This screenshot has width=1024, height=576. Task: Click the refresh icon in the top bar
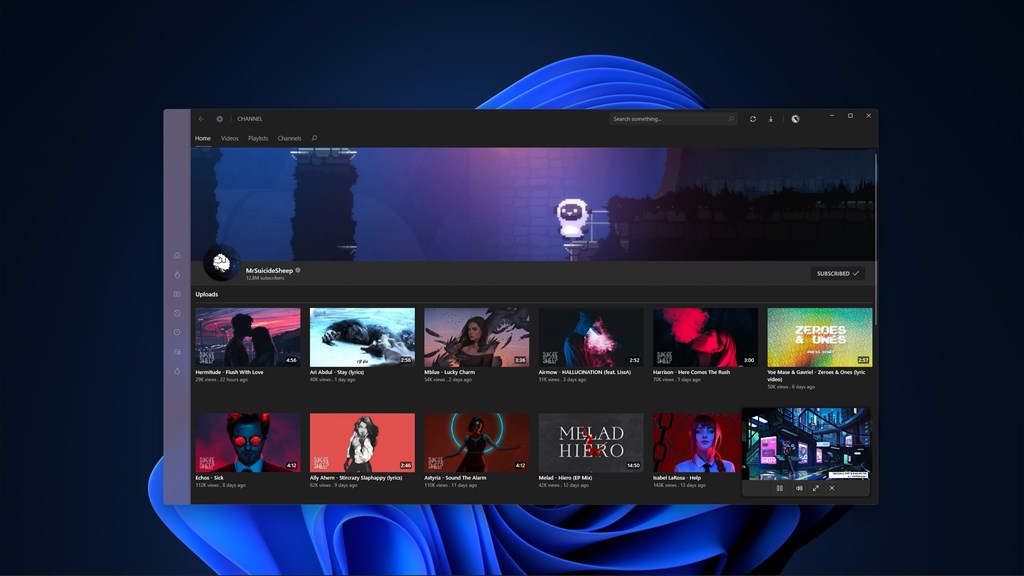[753, 119]
